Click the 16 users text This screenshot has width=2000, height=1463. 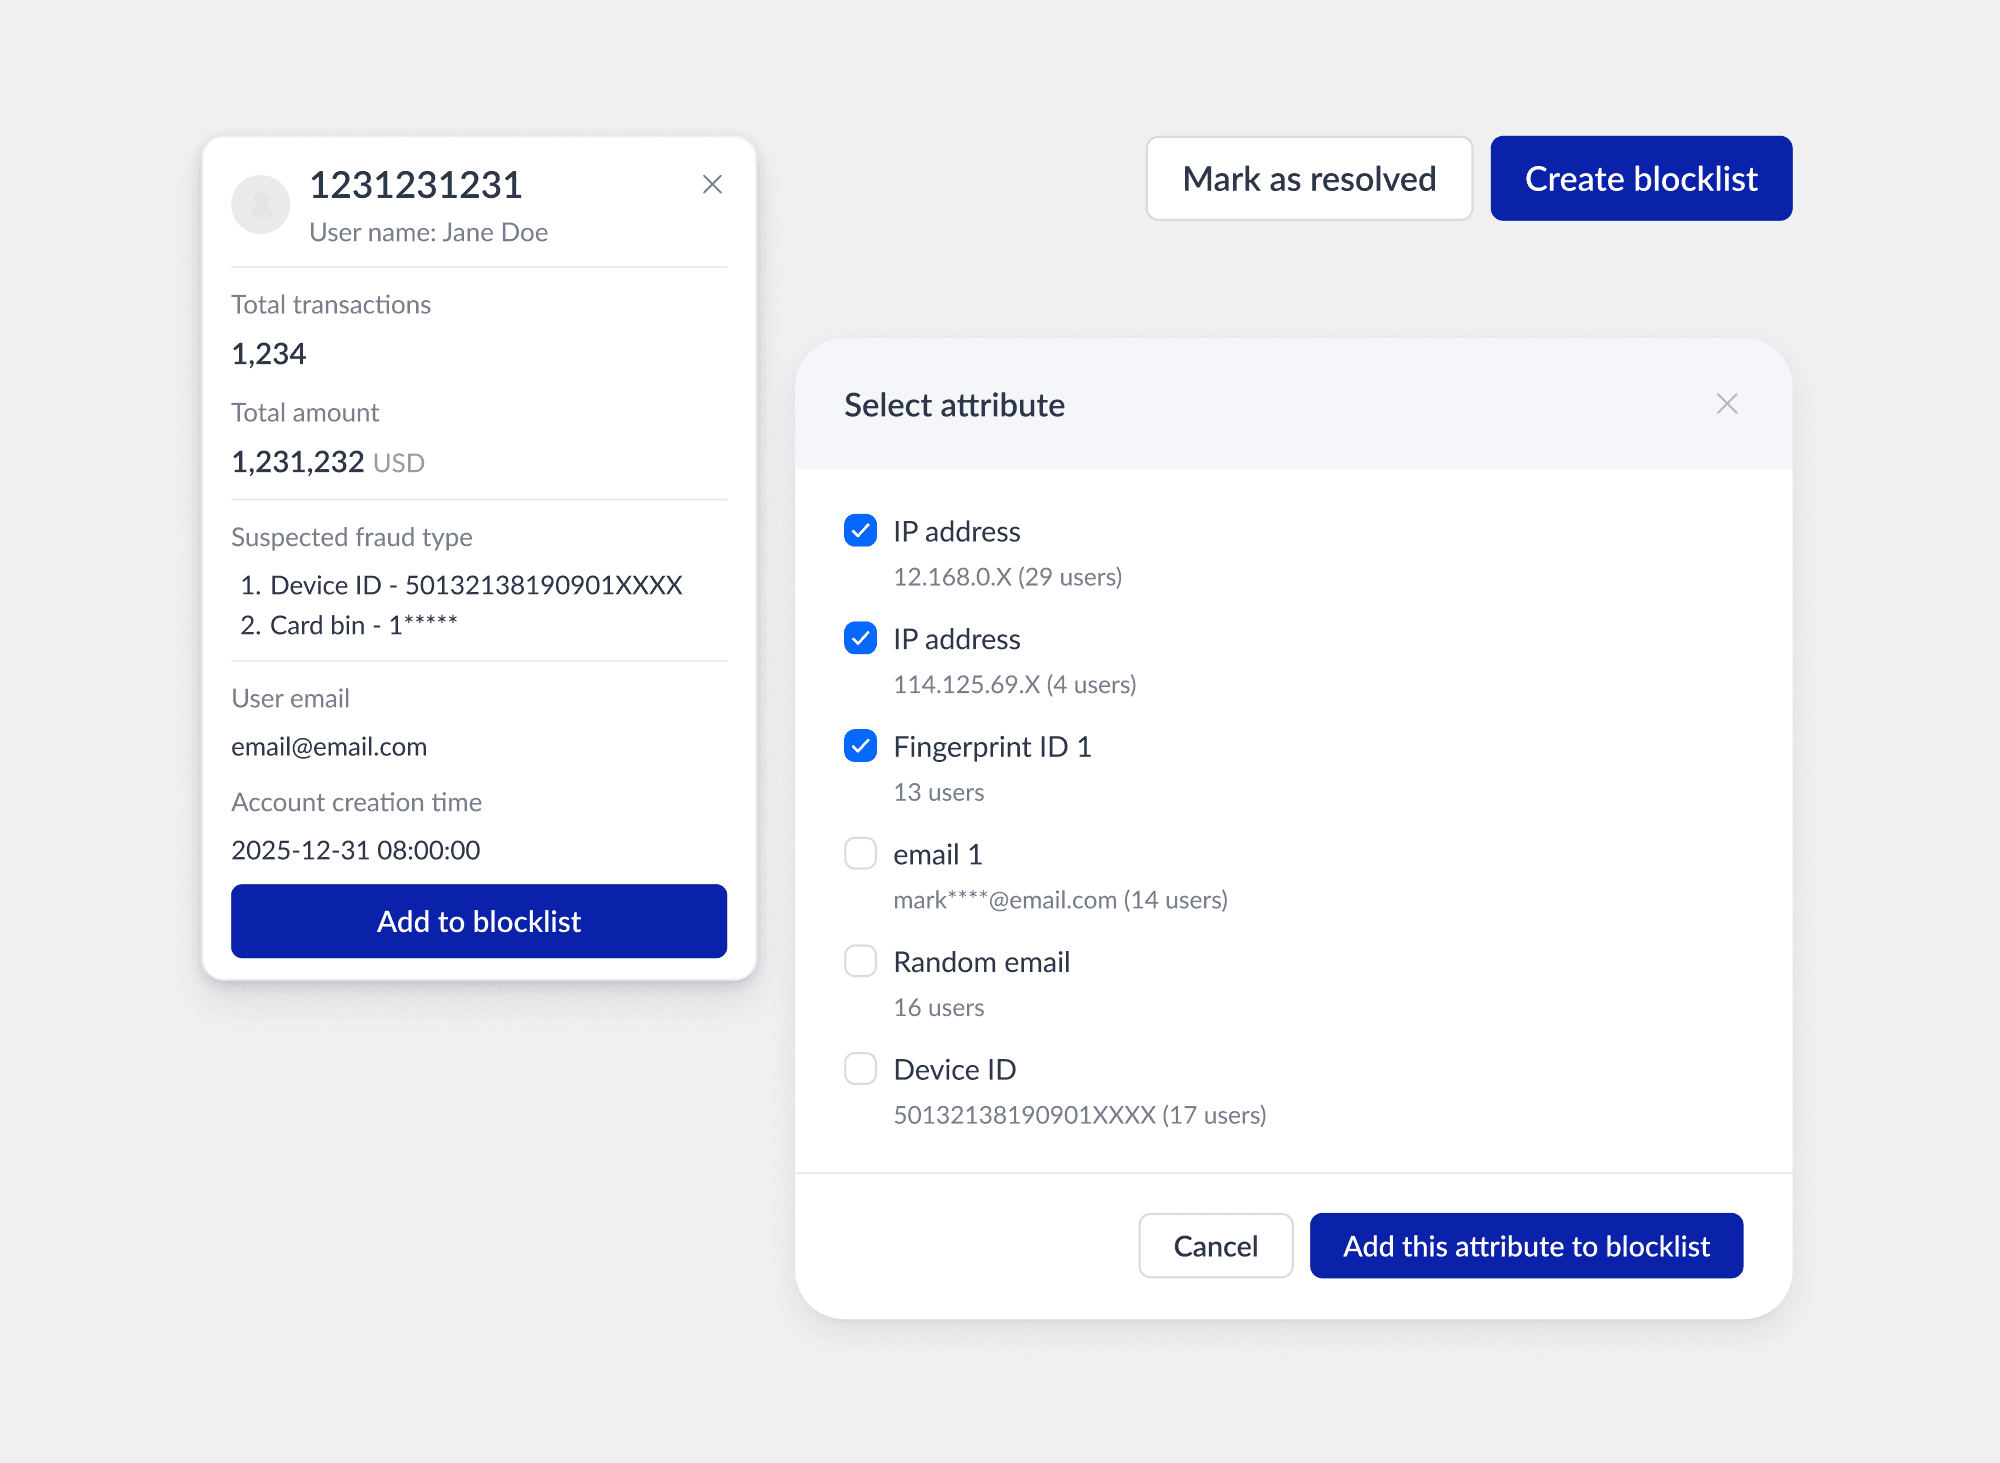click(939, 1007)
